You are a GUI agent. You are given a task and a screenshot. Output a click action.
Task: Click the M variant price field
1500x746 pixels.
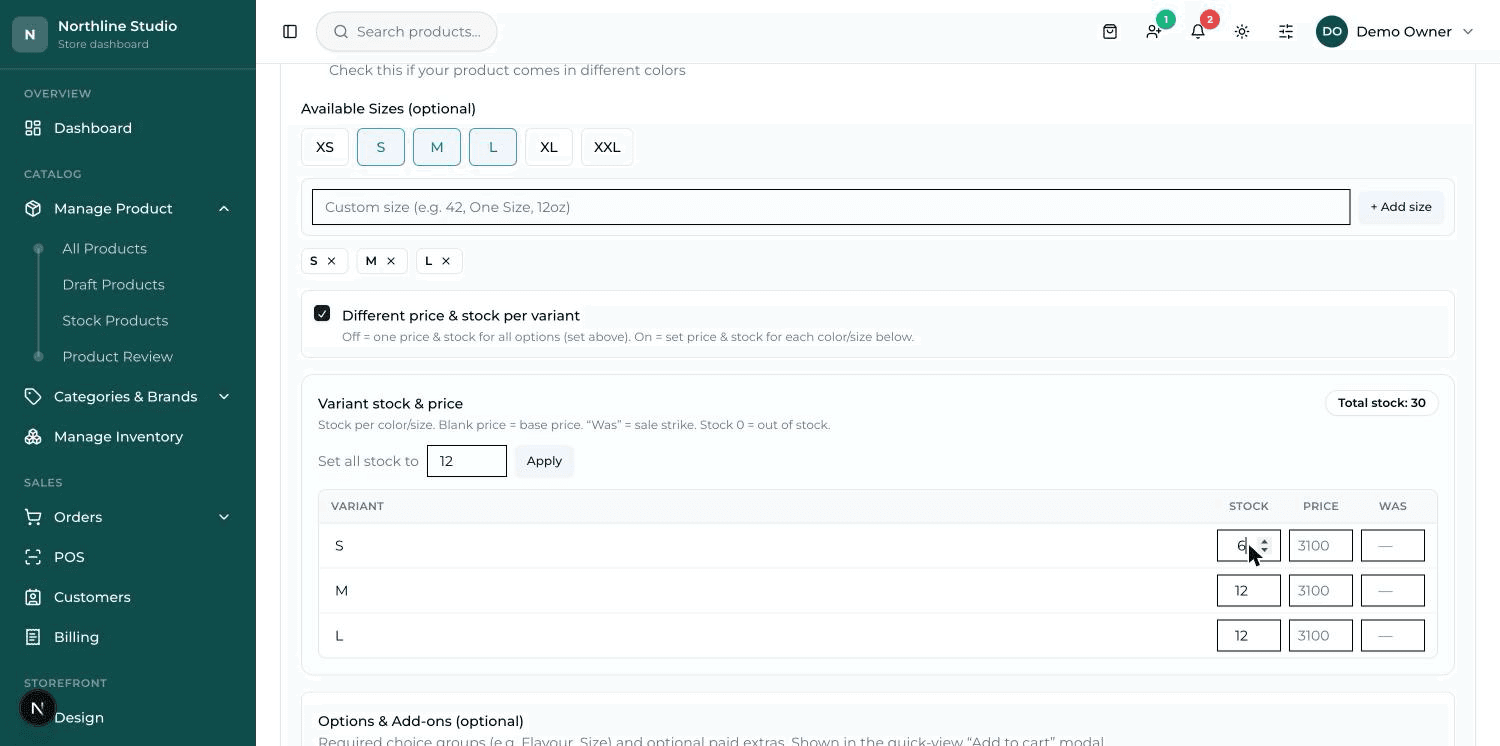click(x=1321, y=591)
